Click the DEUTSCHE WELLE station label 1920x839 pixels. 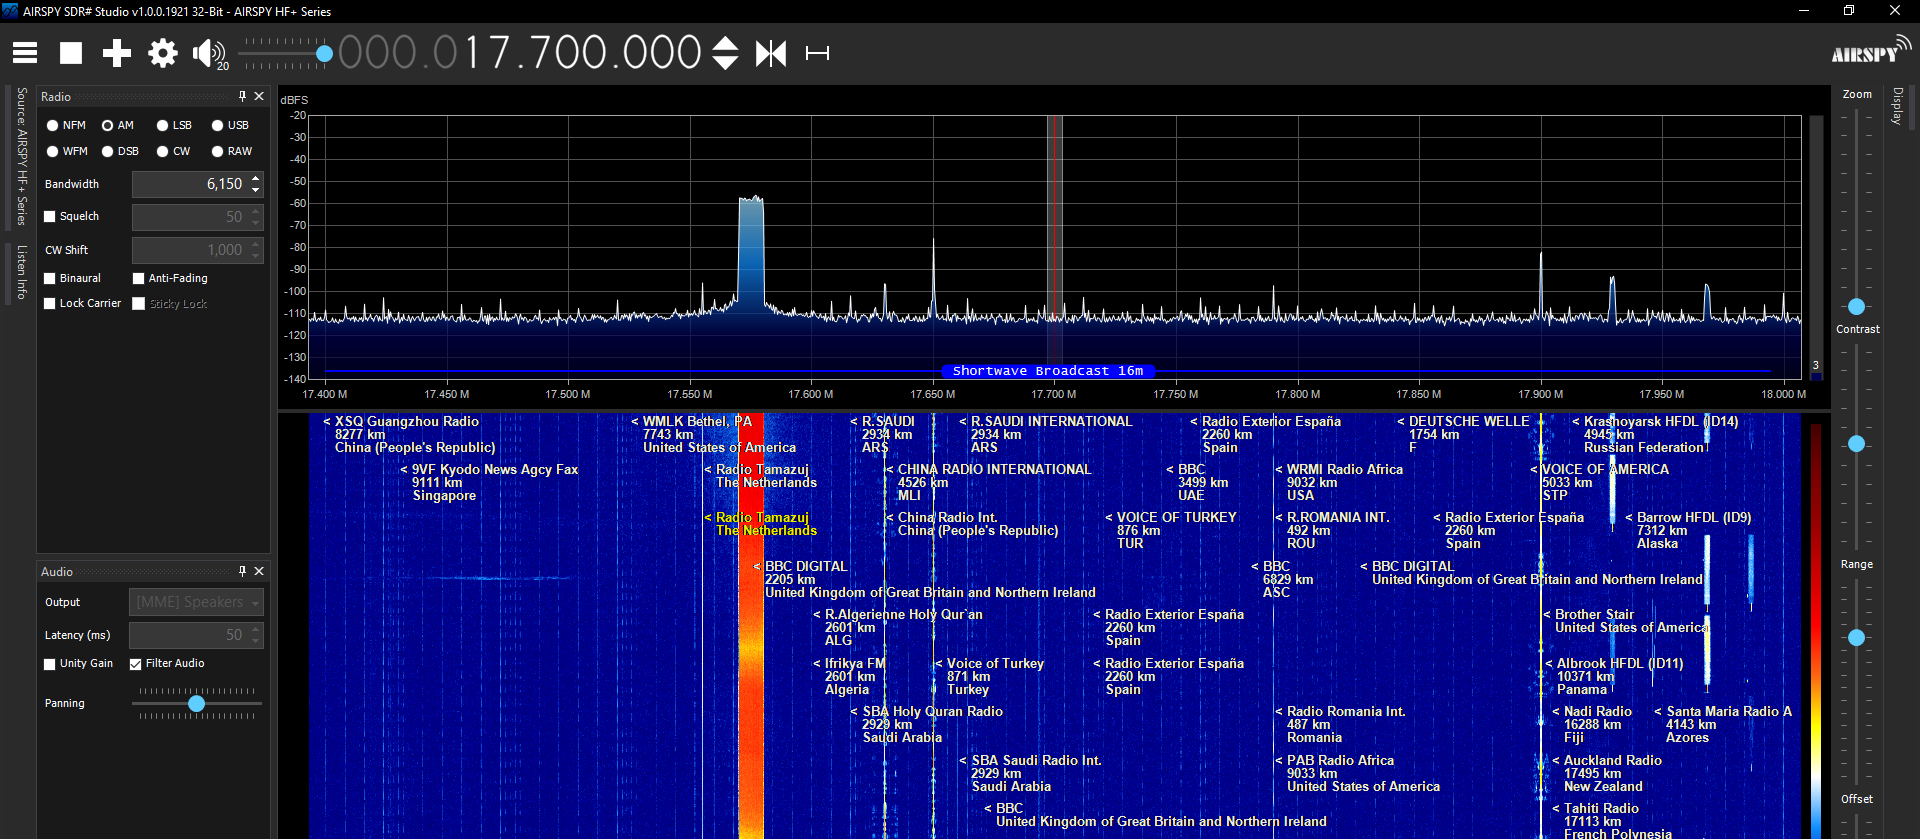coord(1469,422)
